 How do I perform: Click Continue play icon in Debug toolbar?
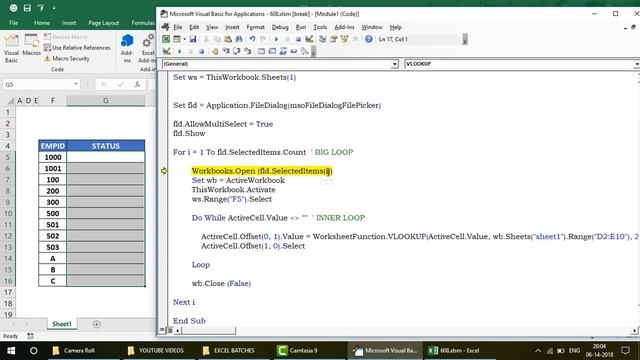(180, 51)
